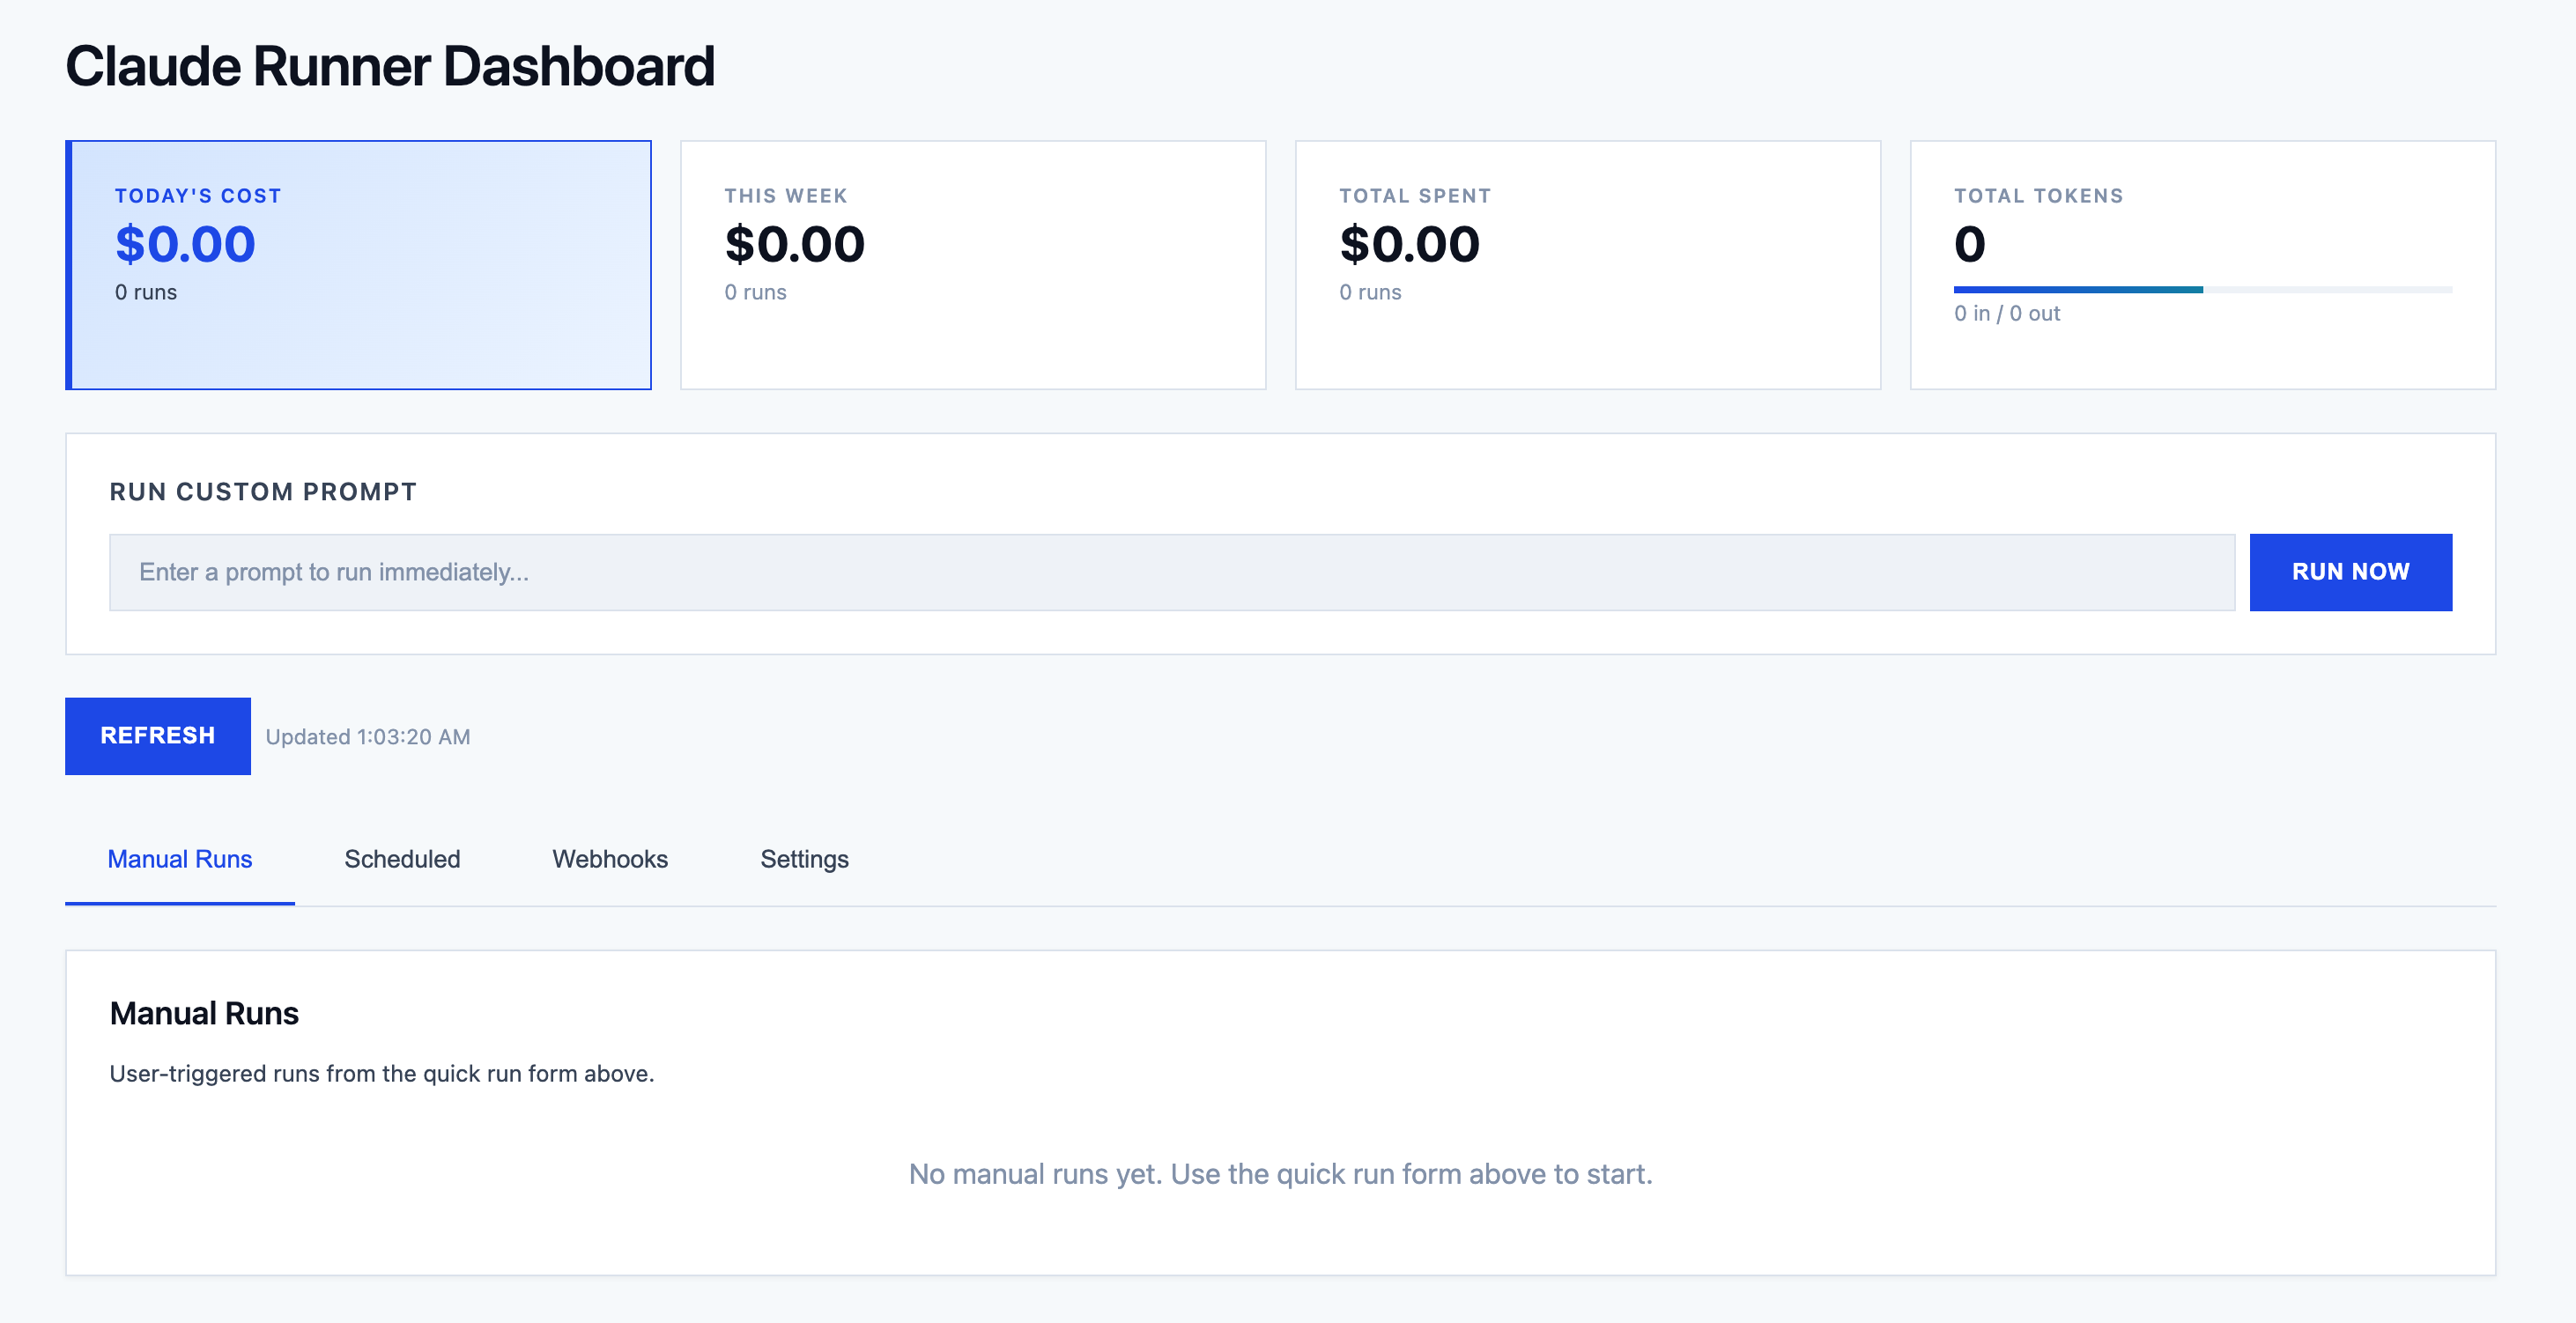Select the Total Tokens stat card
This screenshot has width=2576, height=1323.
2203,263
